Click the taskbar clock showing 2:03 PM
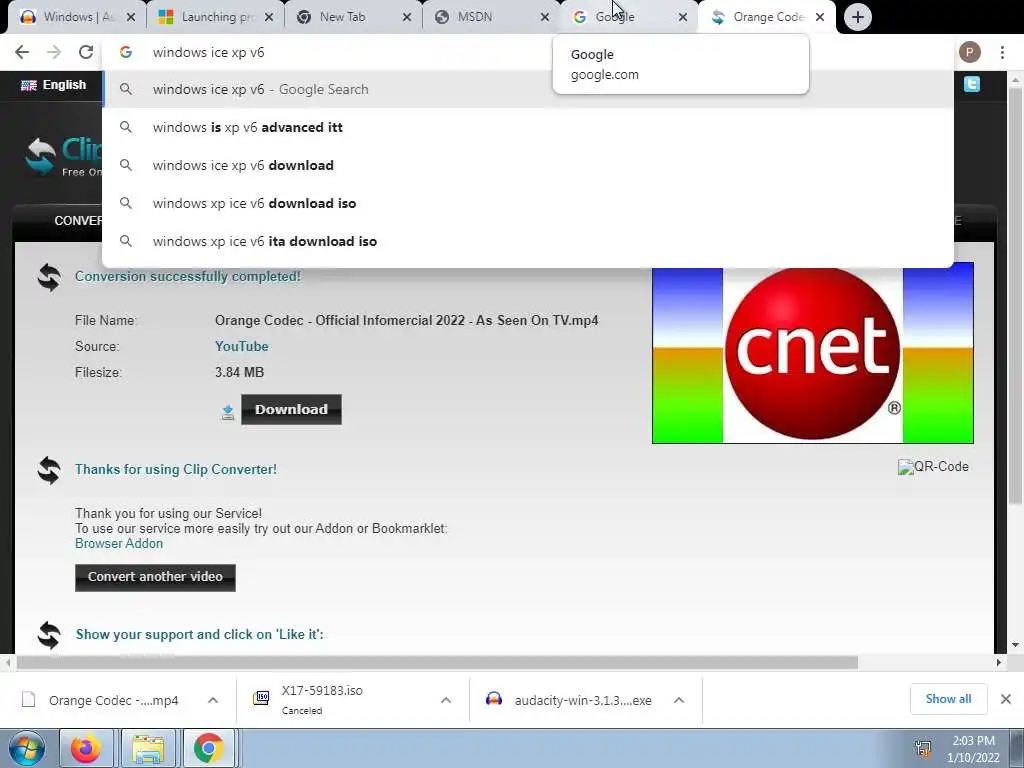 click(973, 749)
